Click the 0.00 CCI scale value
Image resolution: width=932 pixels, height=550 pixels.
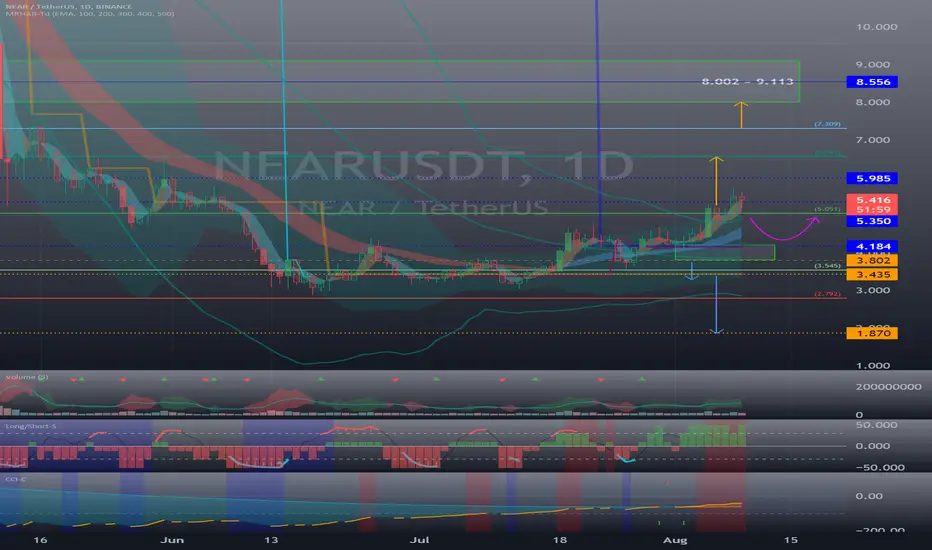coord(869,496)
